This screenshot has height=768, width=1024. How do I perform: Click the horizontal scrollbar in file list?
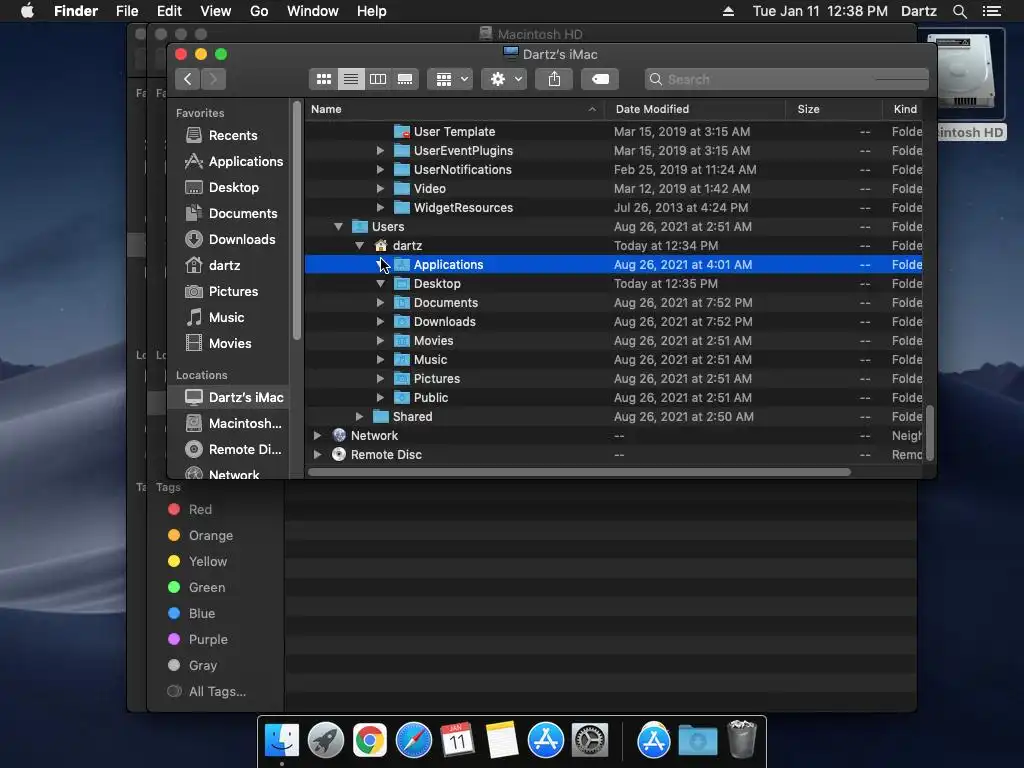[x=579, y=472]
